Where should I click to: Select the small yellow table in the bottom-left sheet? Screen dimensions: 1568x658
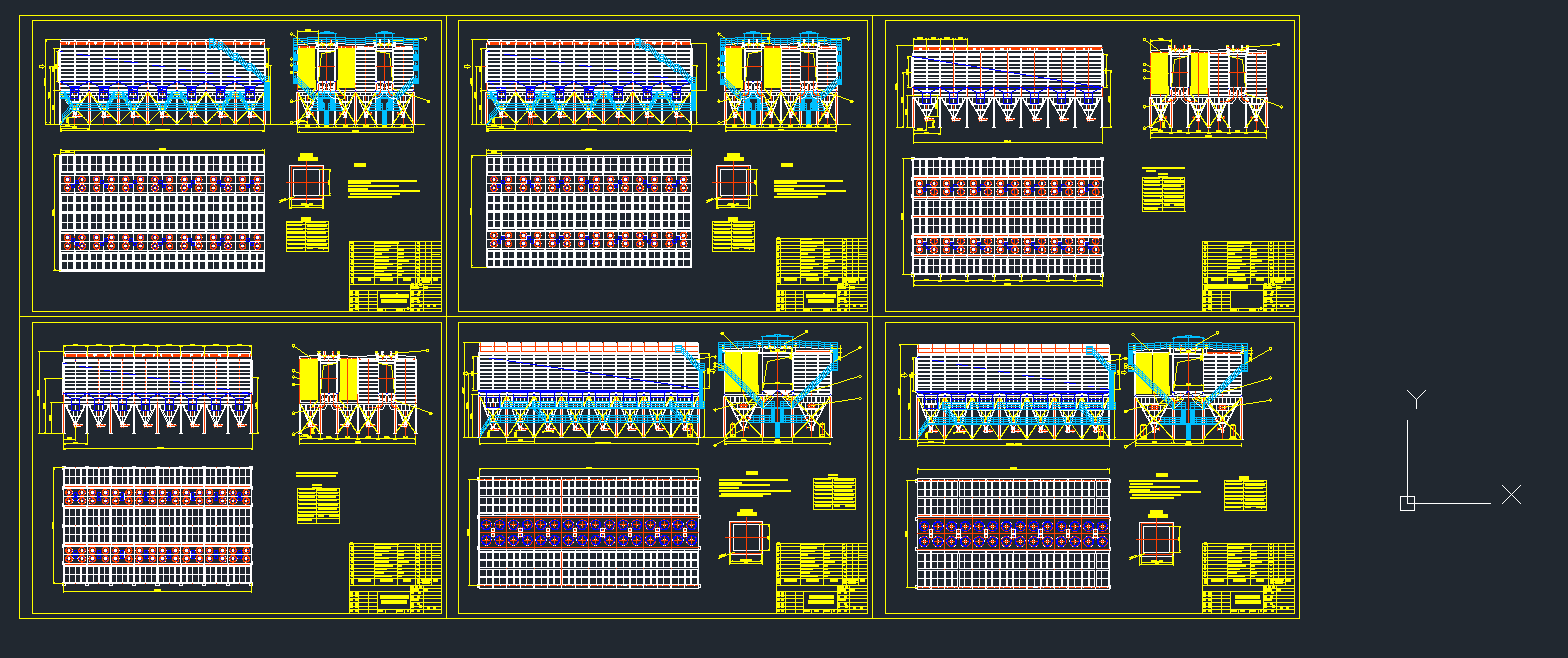coord(318,504)
